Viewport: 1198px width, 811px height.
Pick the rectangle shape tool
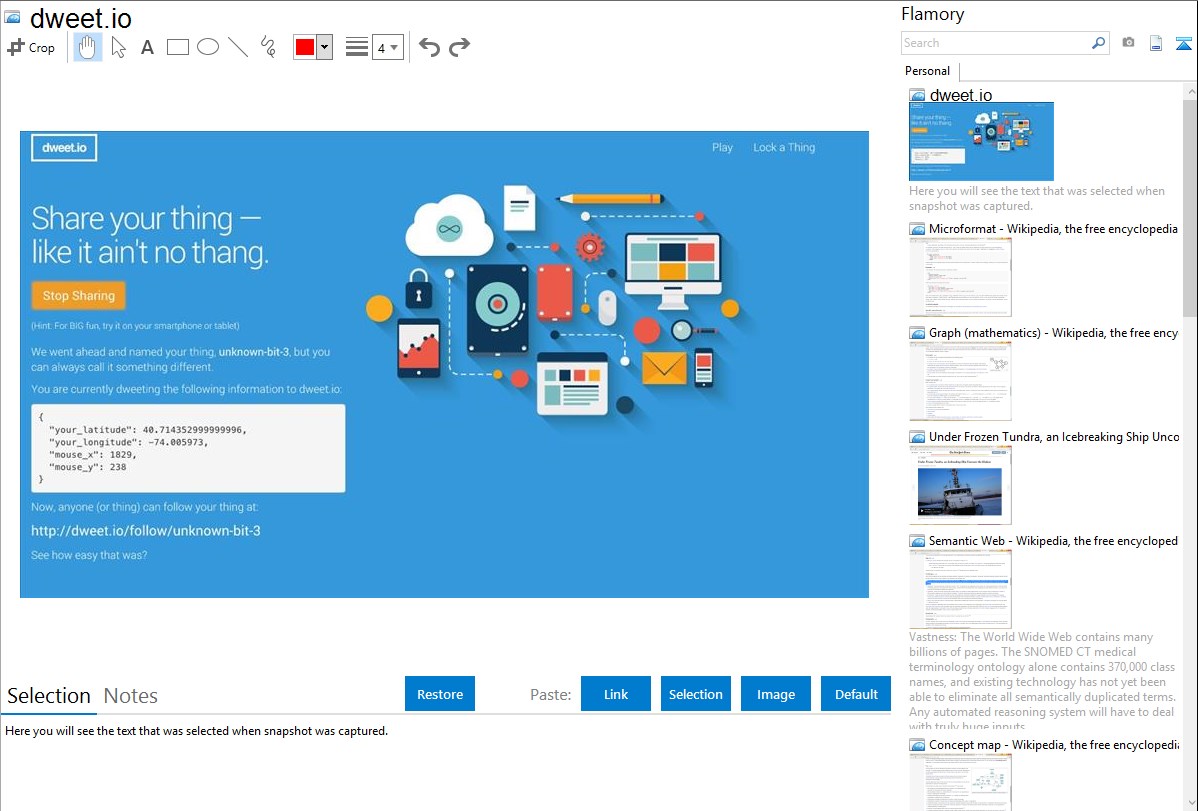tap(178, 47)
